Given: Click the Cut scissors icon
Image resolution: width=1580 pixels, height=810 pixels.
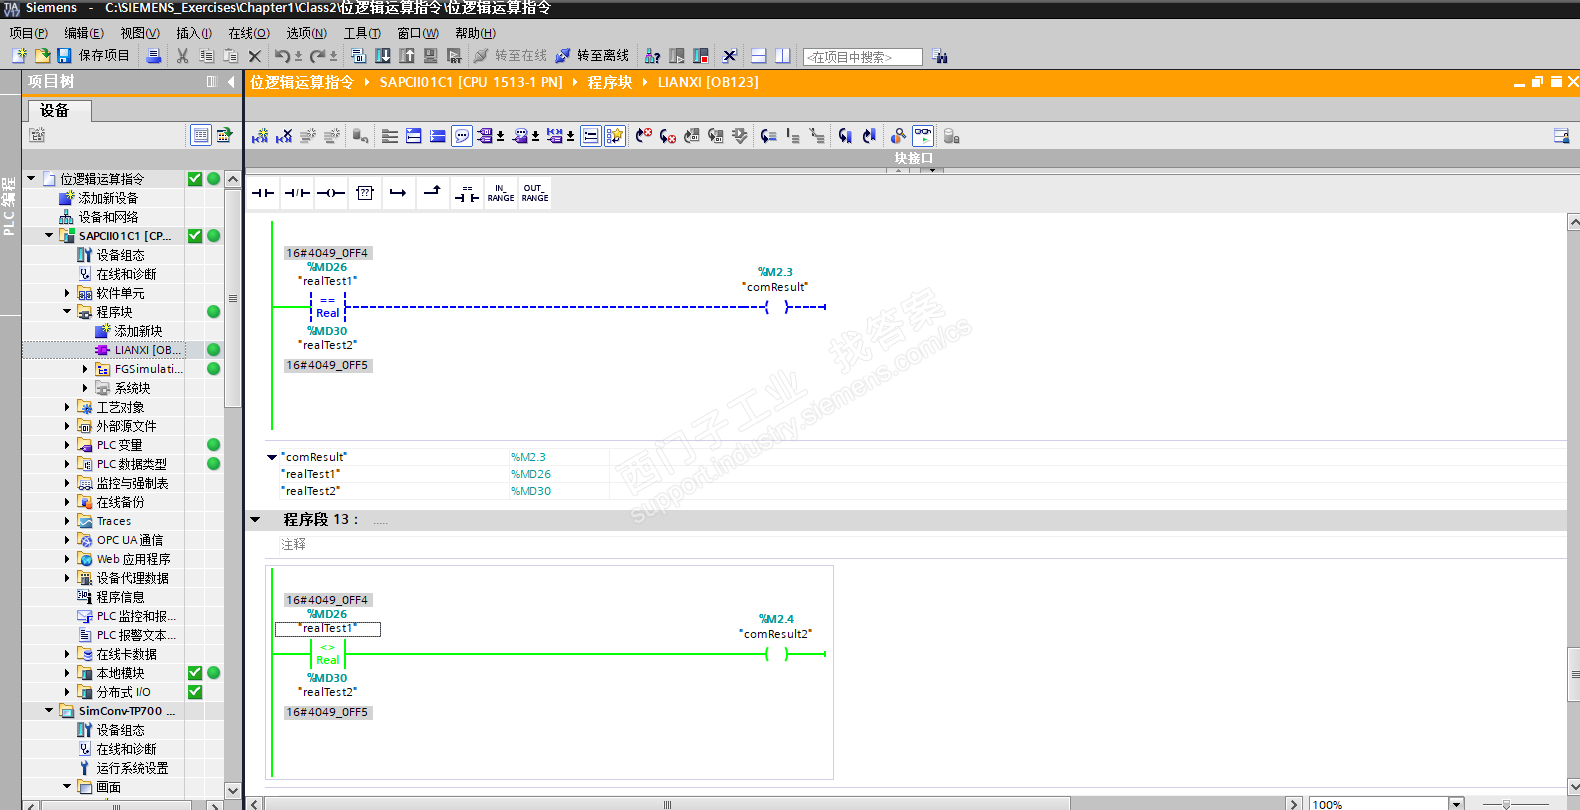Looking at the screenshot, I should coord(182,56).
